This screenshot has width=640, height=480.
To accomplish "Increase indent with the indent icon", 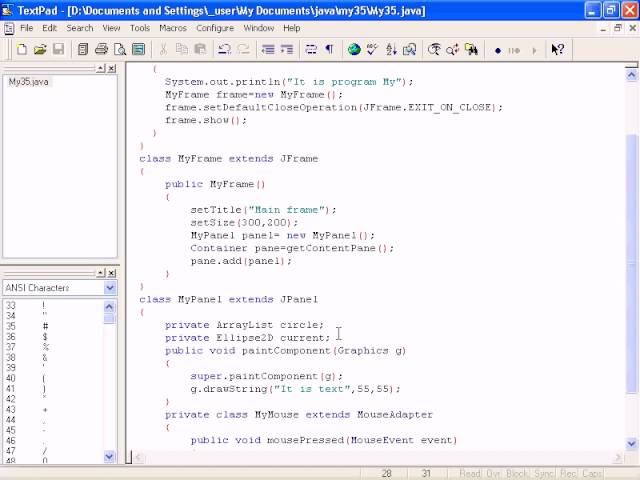I will [287, 50].
